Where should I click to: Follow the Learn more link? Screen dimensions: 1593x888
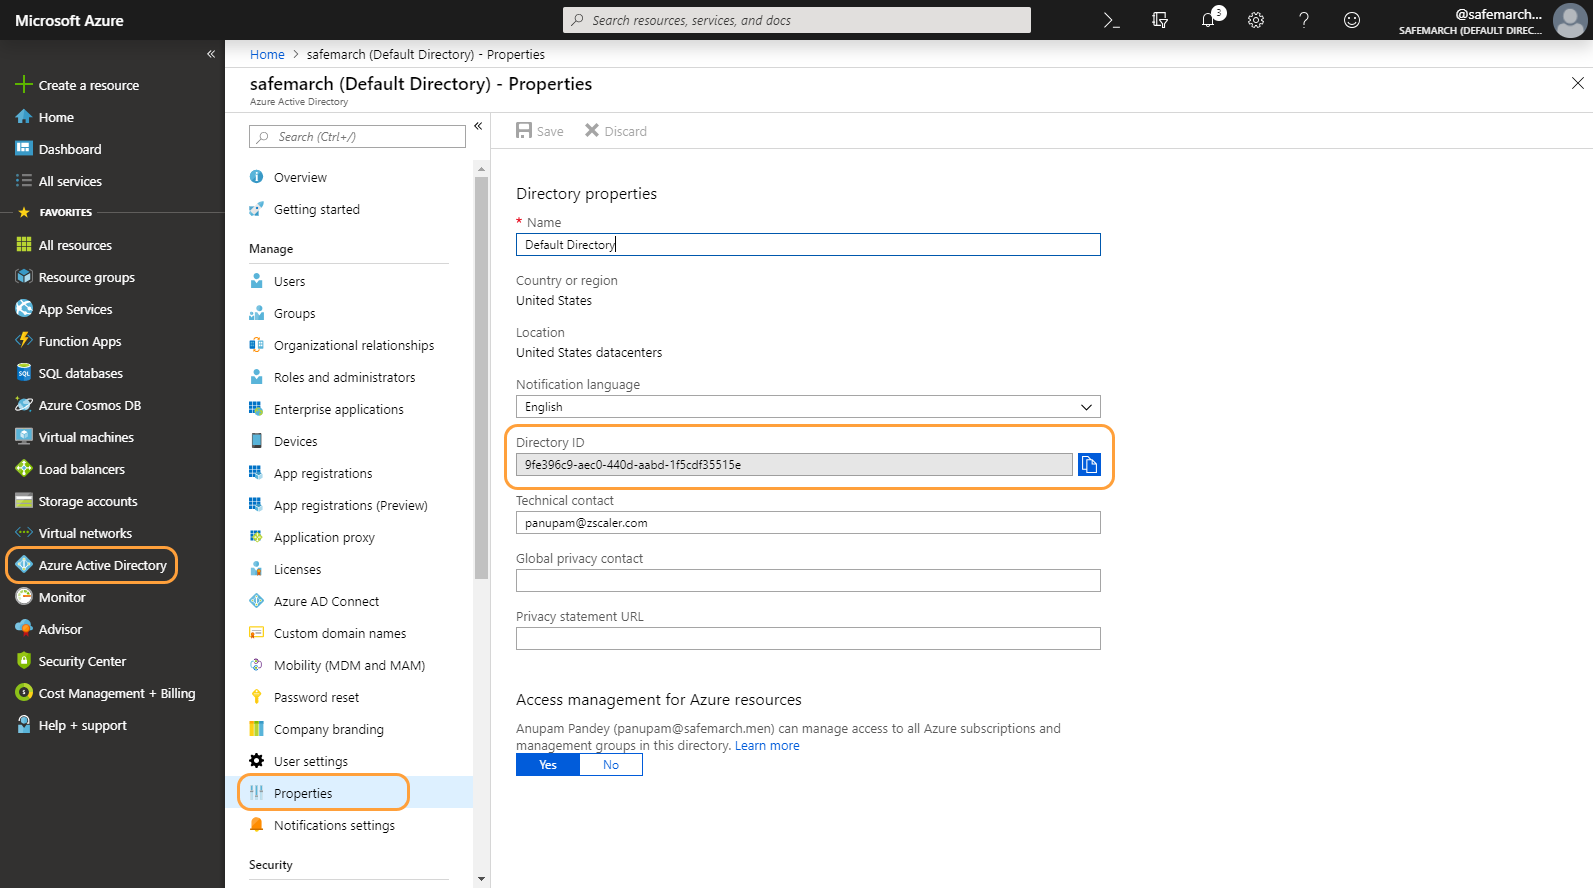(x=767, y=746)
